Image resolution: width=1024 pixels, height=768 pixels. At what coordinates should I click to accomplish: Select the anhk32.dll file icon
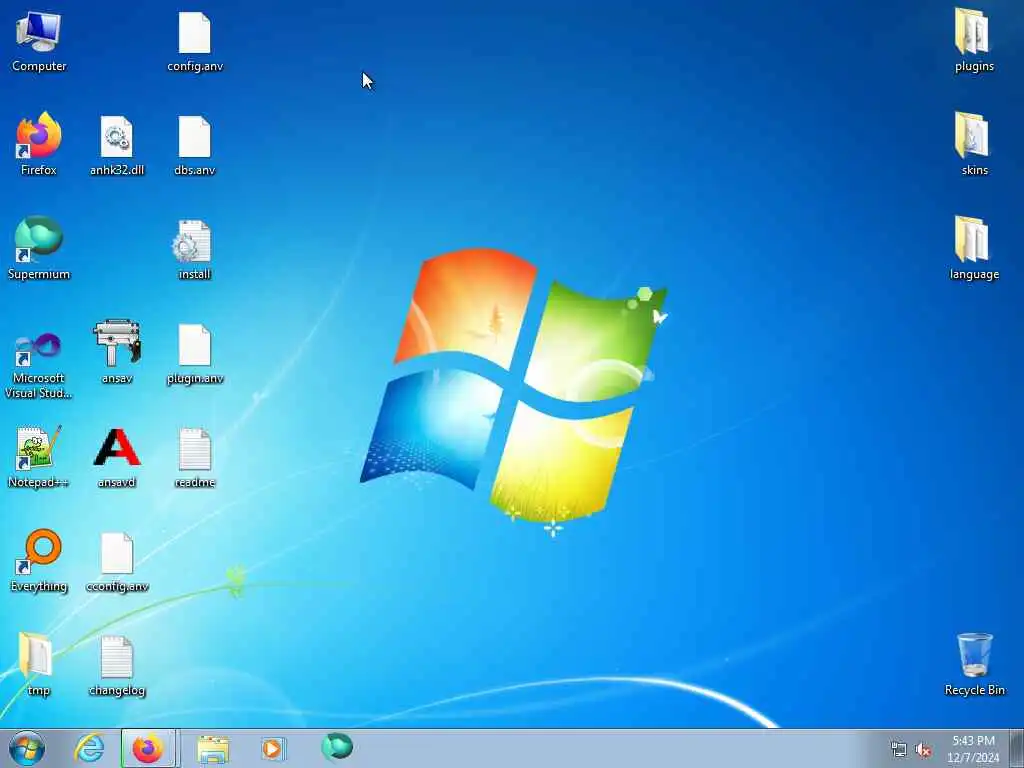[x=117, y=145]
